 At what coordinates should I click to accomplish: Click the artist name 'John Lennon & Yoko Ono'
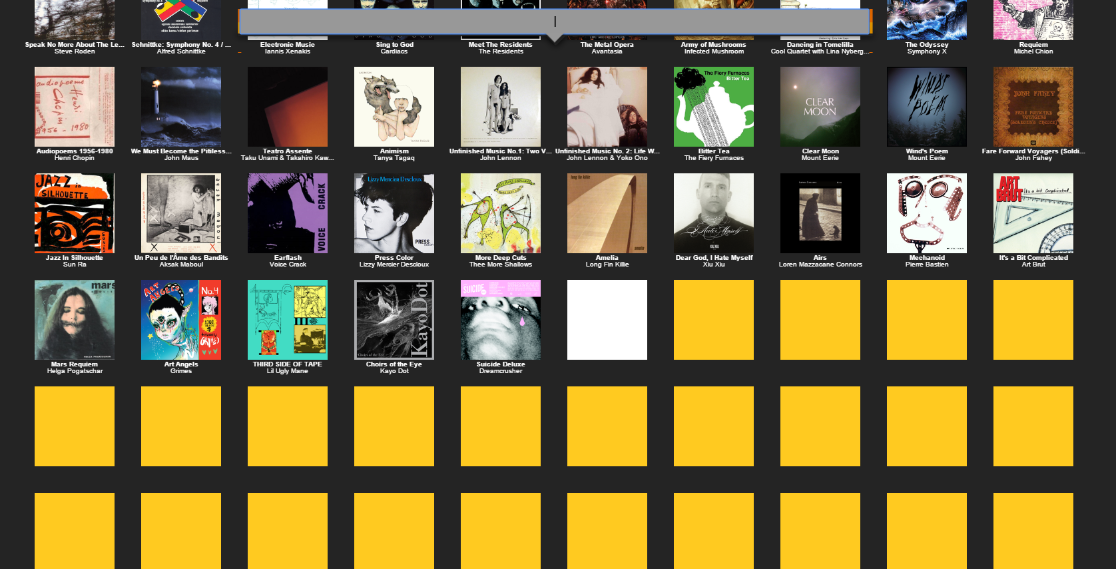(607, 158)
